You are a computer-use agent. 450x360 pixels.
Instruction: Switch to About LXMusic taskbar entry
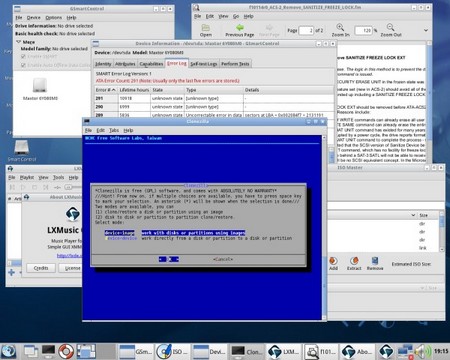pos(358,352)
